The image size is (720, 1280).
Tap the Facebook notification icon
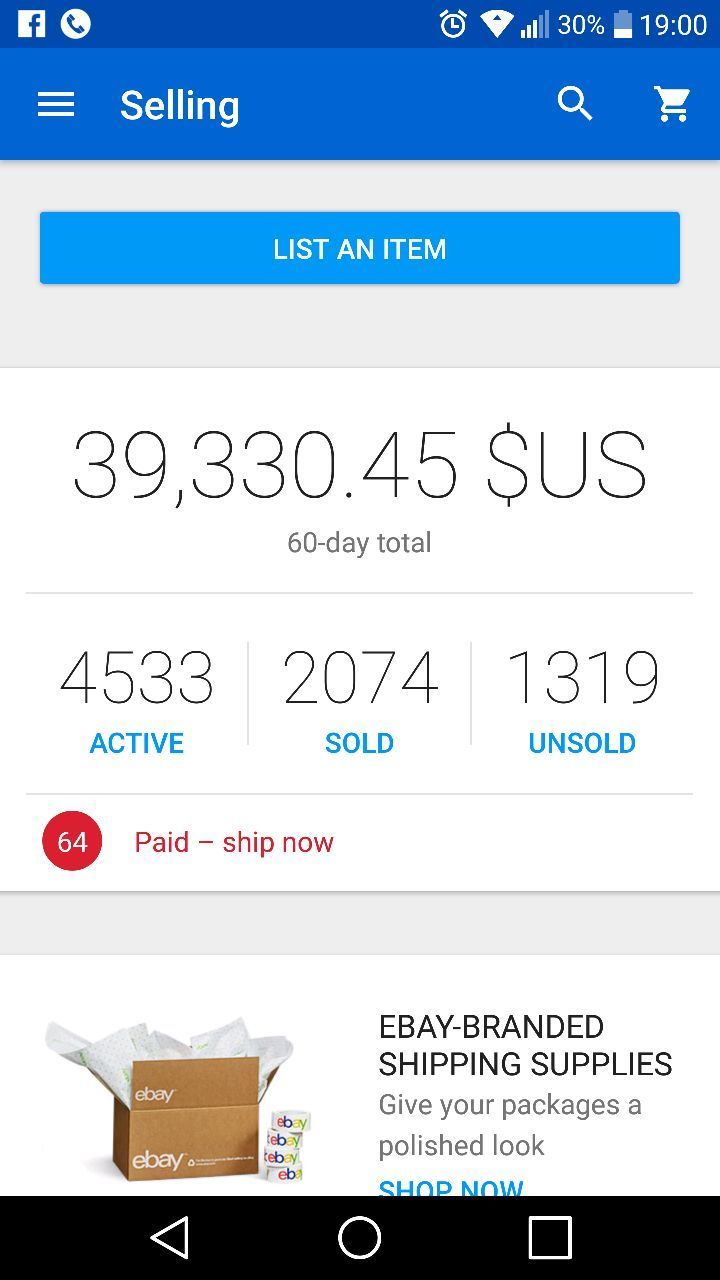point(31,23)
